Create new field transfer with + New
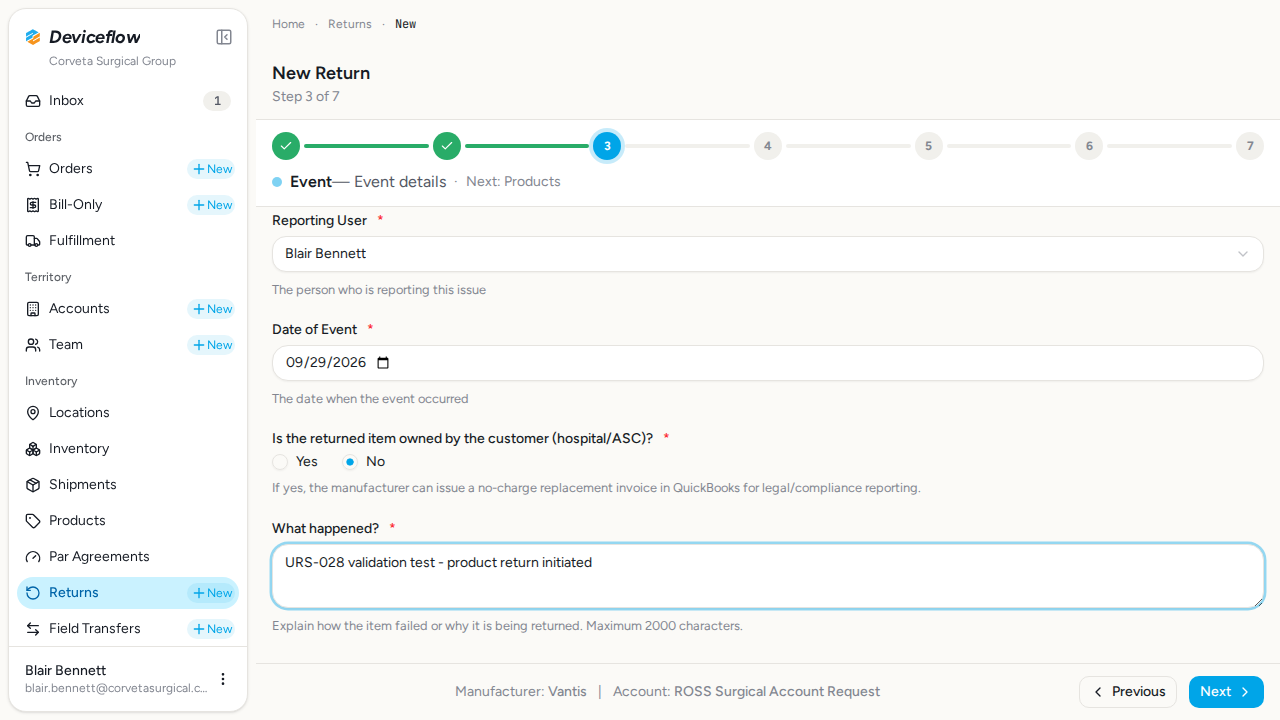Screen dimensions: 1280x720 point(212,629)
